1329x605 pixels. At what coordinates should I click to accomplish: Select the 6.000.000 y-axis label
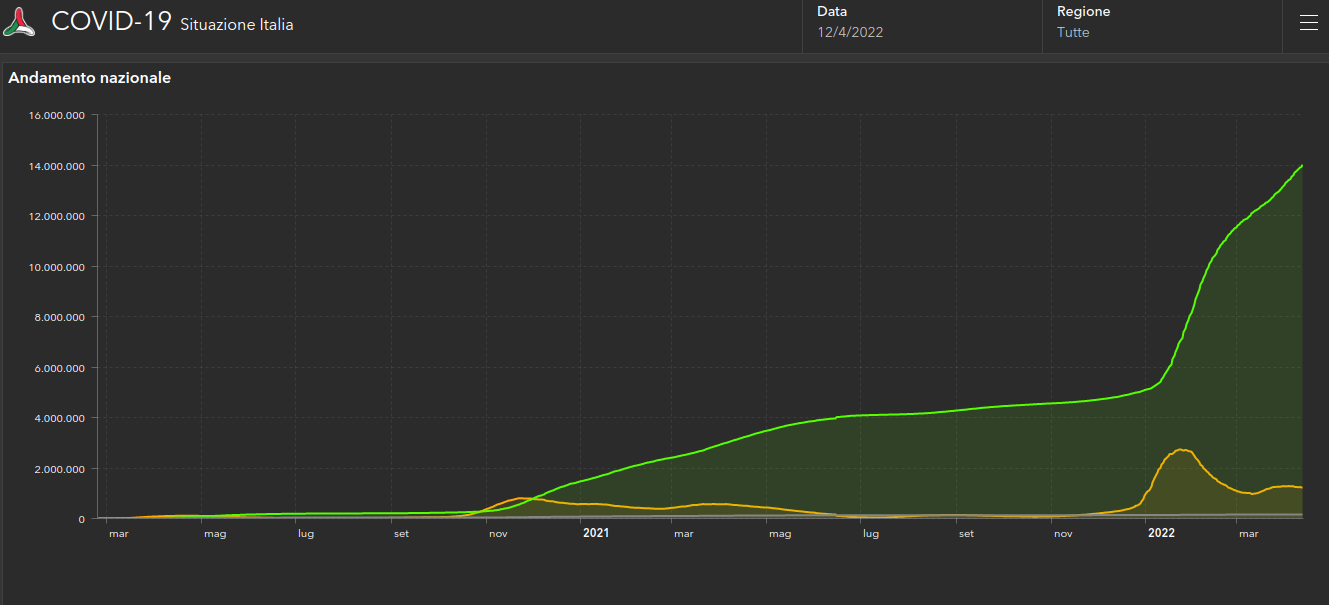click(59, 368)
